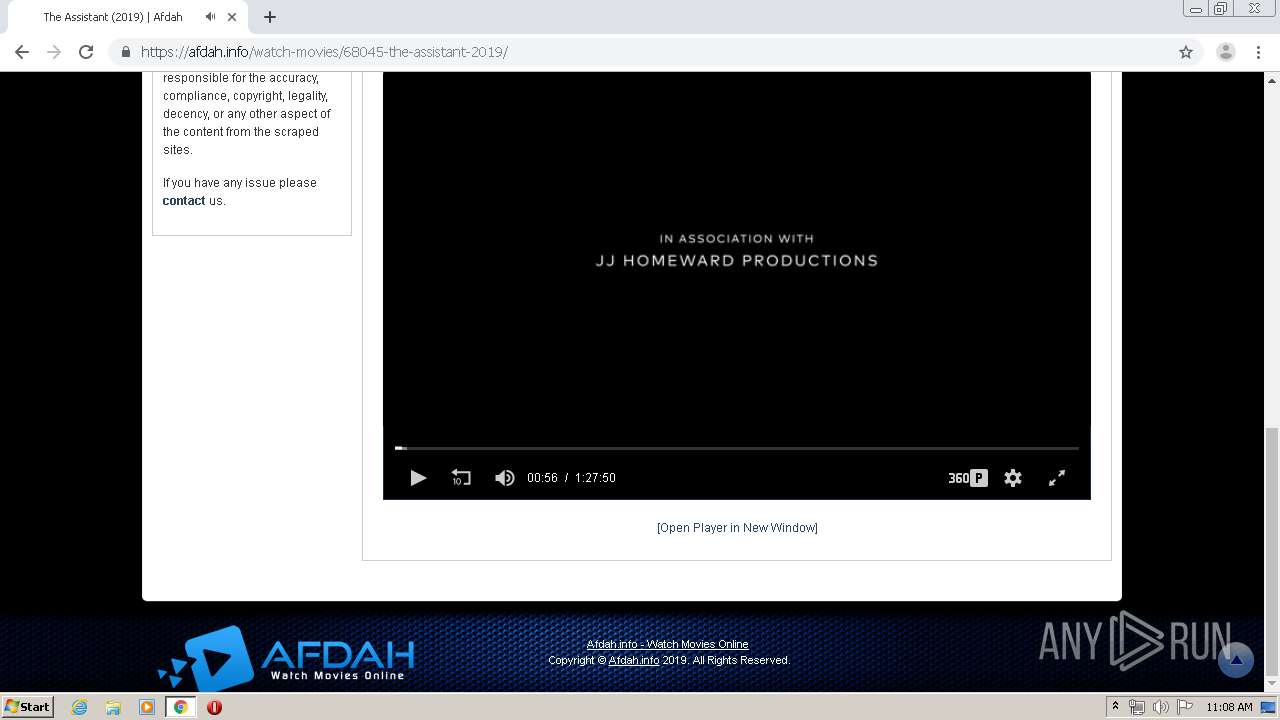Open Player in New Window link
The image size is (1280, 720).
coord(737,528)
